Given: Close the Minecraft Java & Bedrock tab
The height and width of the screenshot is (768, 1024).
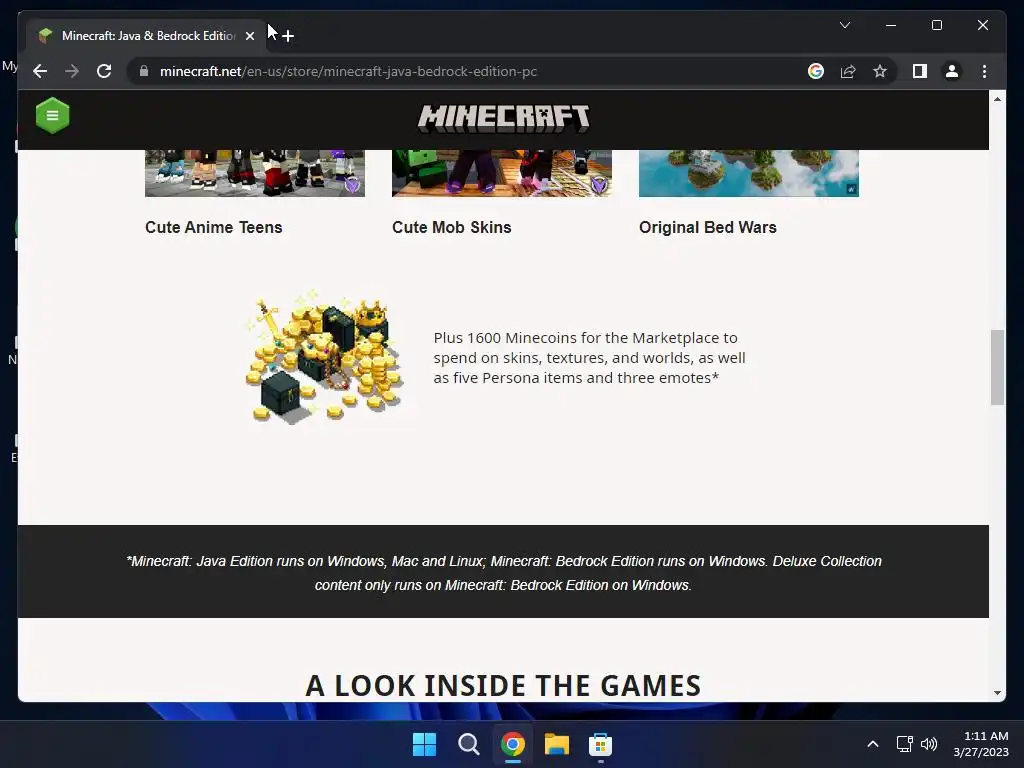Looking at the screenshot, I should point(249,36).
